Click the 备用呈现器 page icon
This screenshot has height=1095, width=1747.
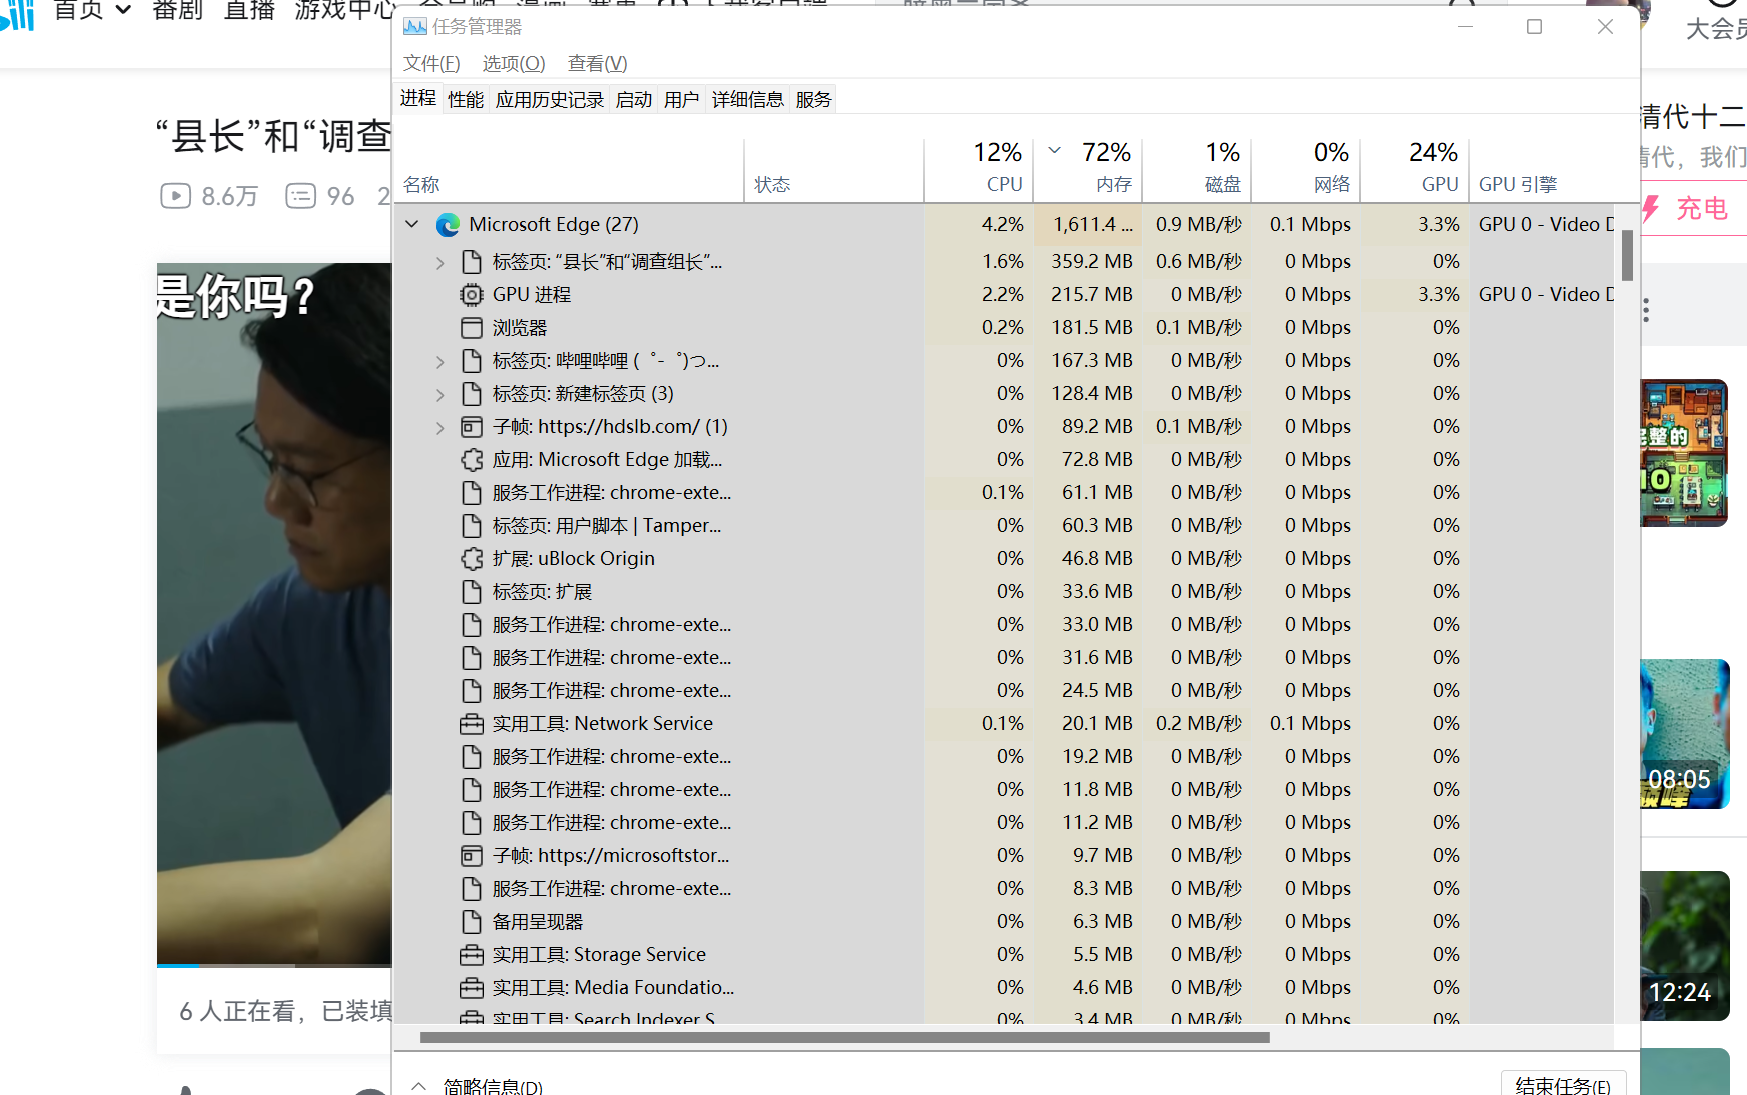471,922
